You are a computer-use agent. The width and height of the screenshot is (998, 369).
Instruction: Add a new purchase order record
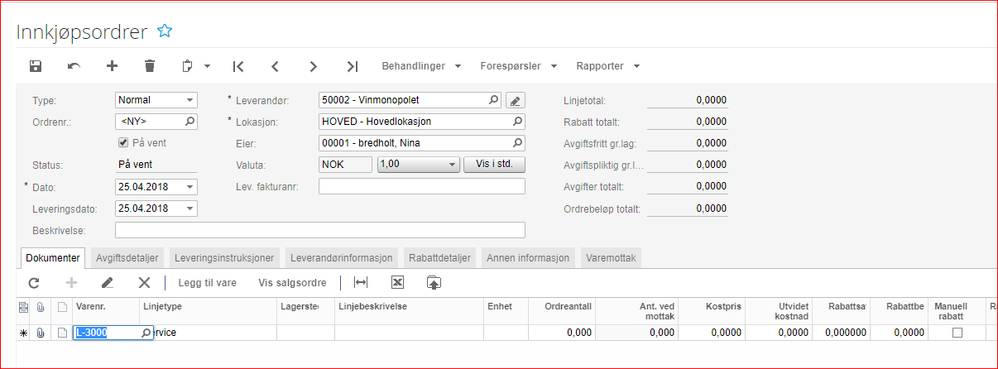[112, 66]
